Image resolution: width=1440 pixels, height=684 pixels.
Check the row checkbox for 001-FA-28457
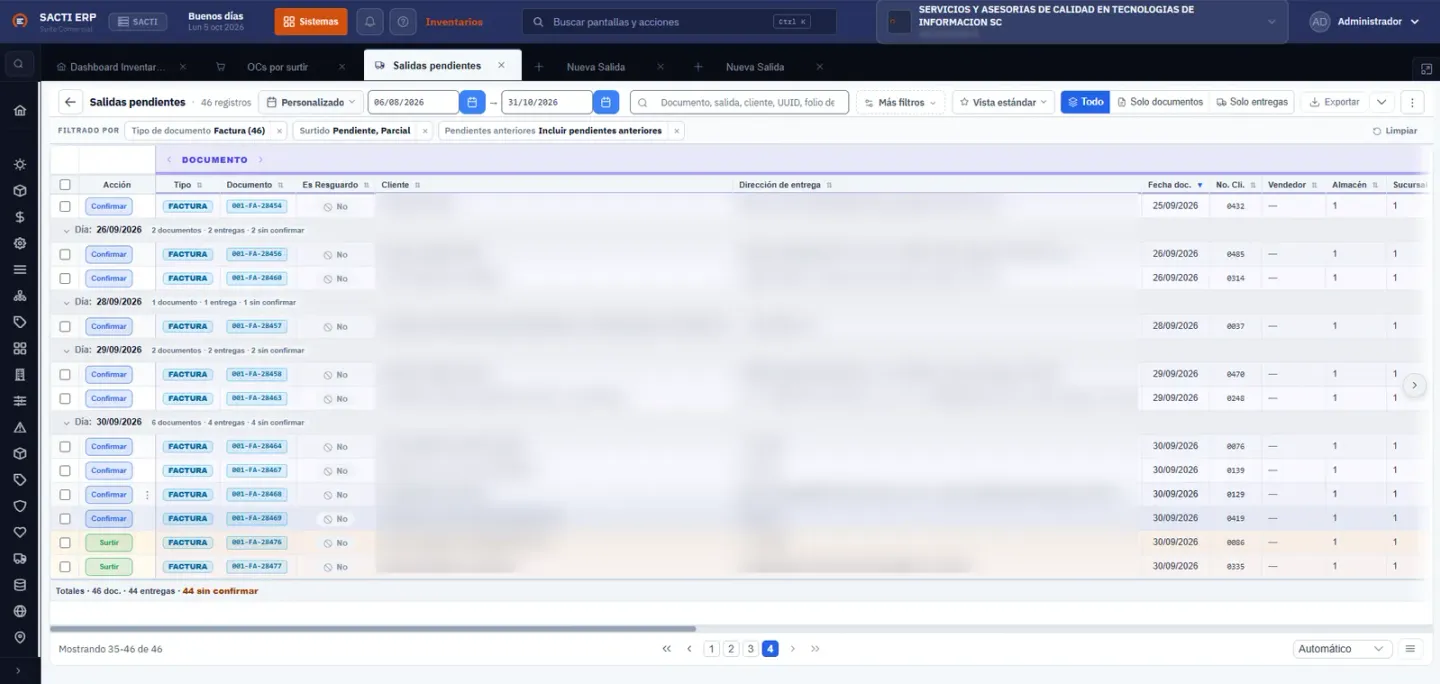(65, 326)
